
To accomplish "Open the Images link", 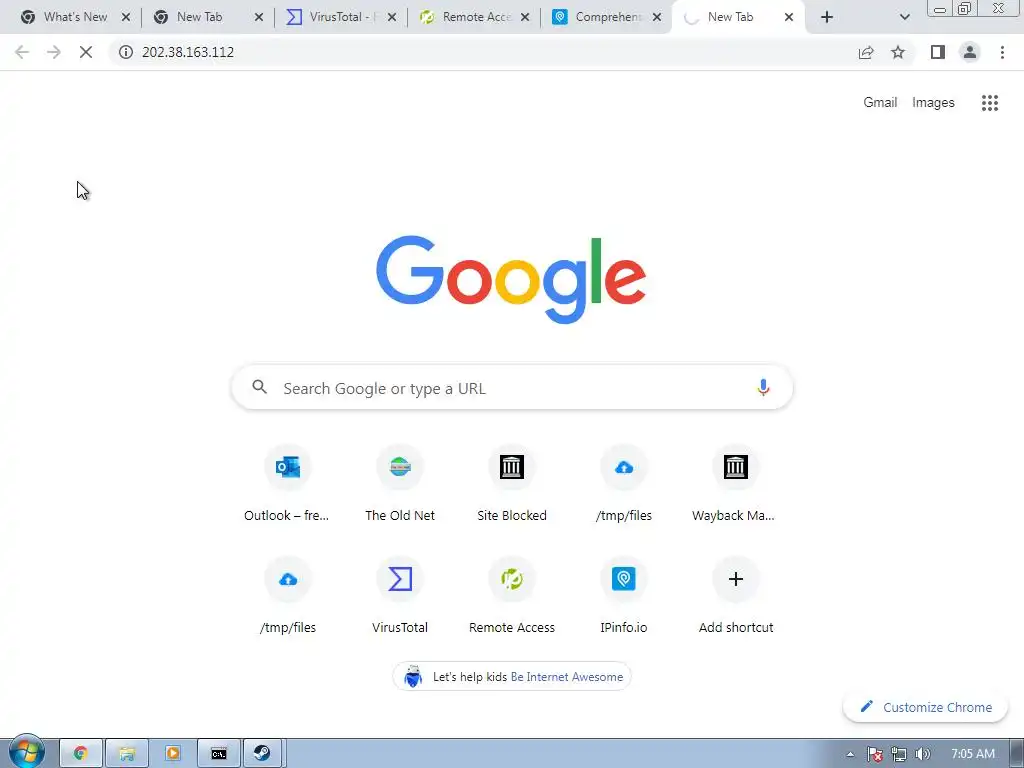I will pos(933,103).
